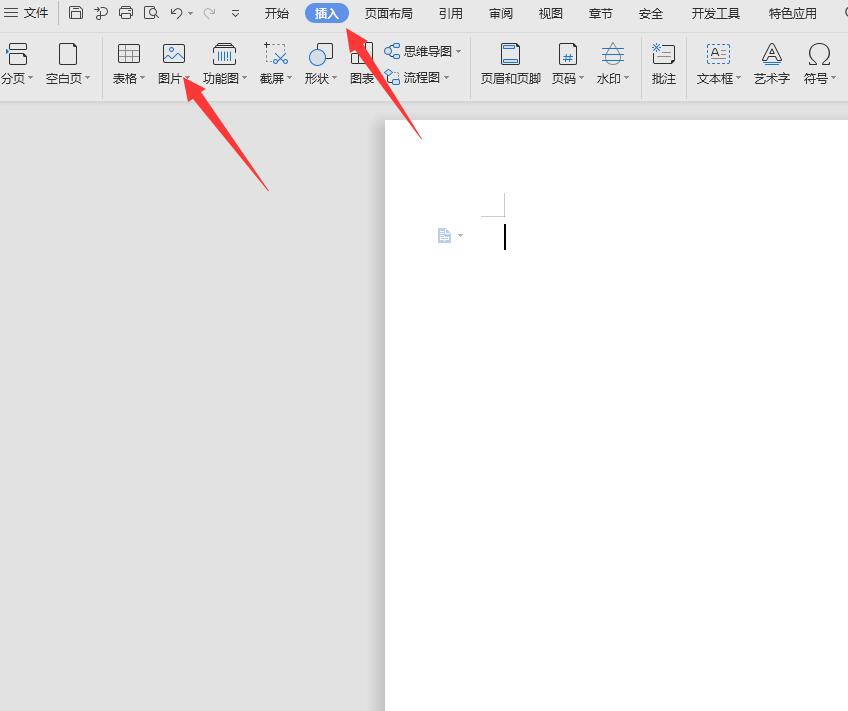
Task: Open the 引用 tab
Action: pos(450,13)
